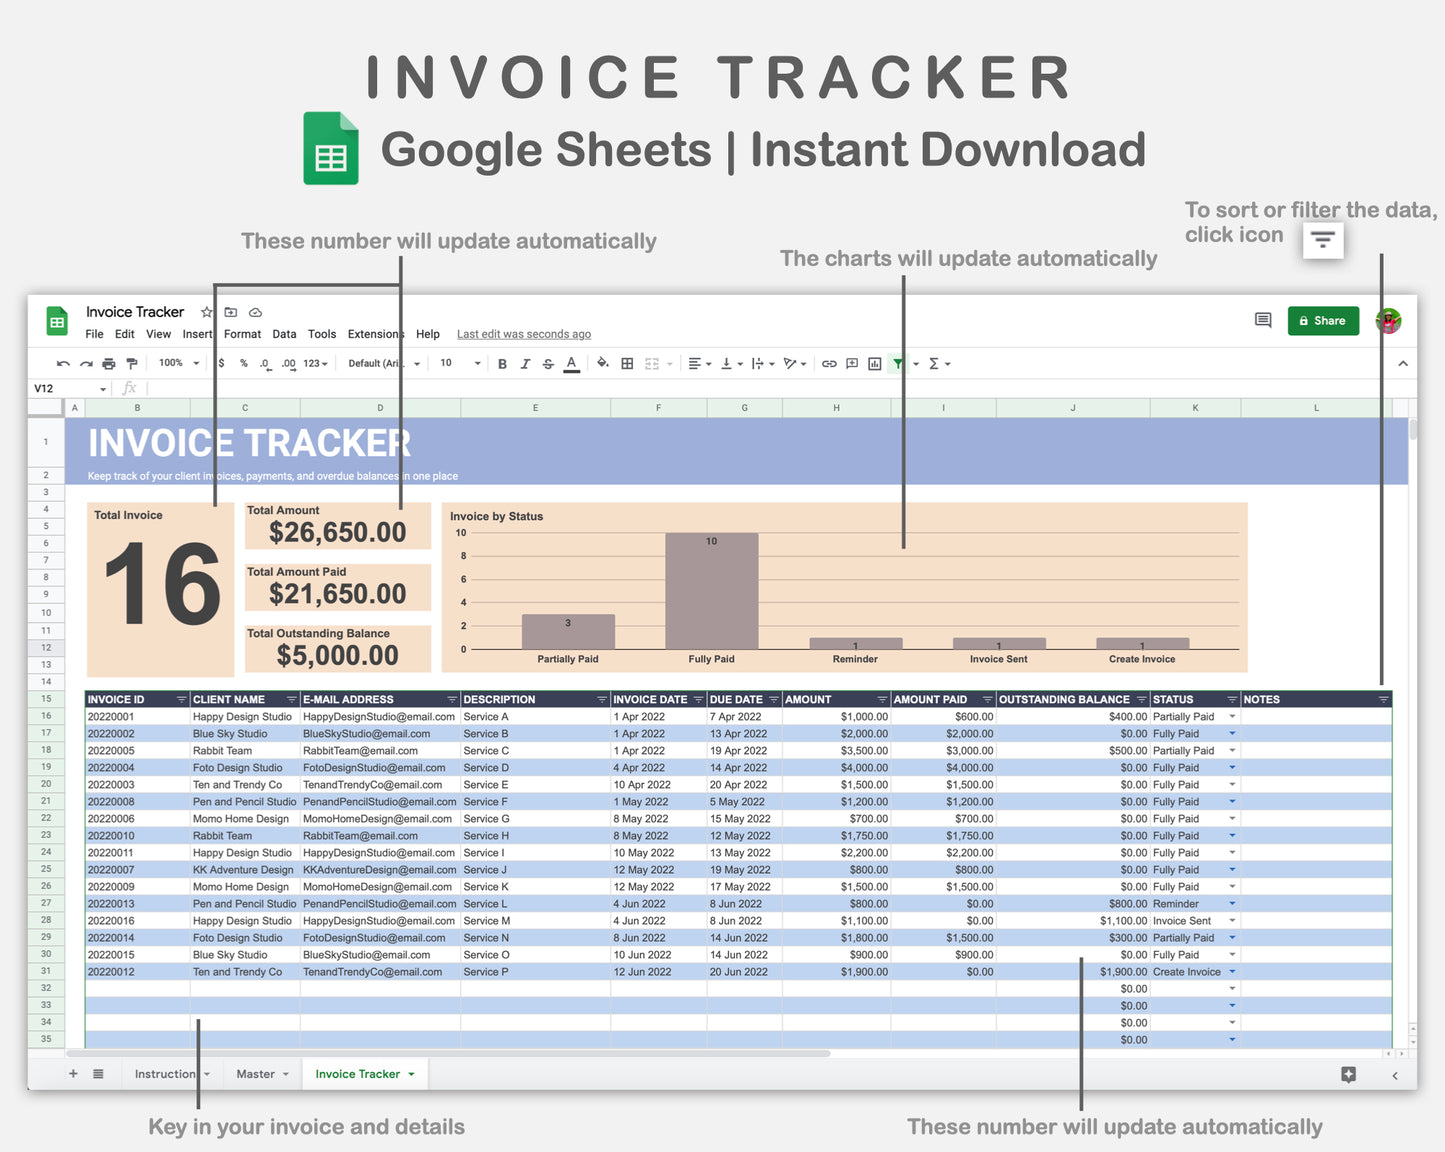Toggle Strikethrough formatting
Screen dimensions: 1445x1152
tap(548, 364)
